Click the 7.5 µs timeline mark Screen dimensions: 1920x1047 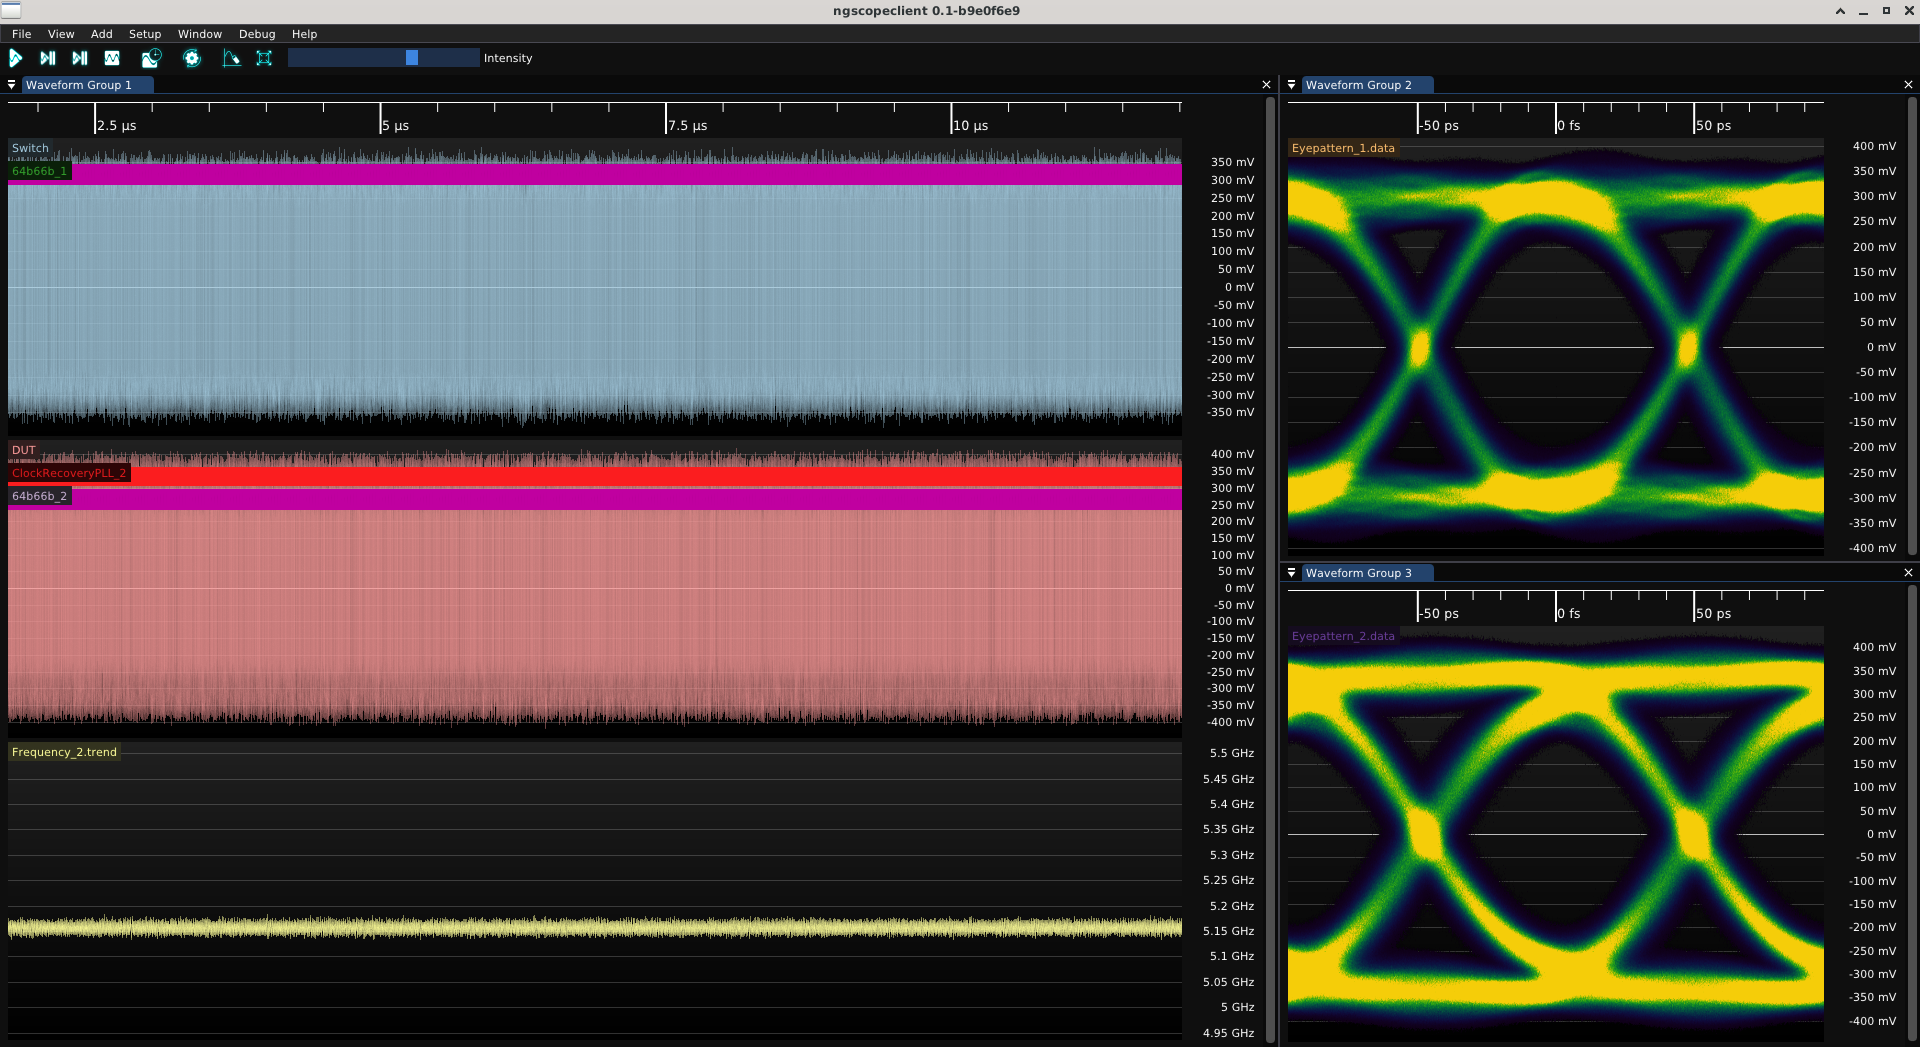click(688, 126)
